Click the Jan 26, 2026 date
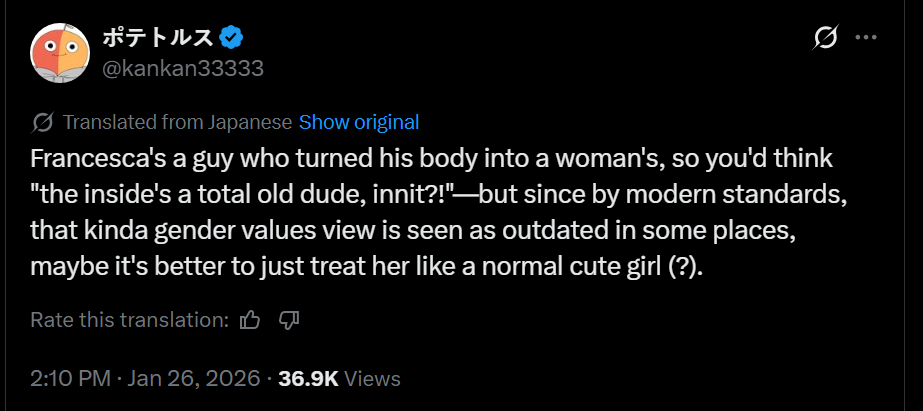This screenshot has width=923, height=411. (x=192, y=378)
